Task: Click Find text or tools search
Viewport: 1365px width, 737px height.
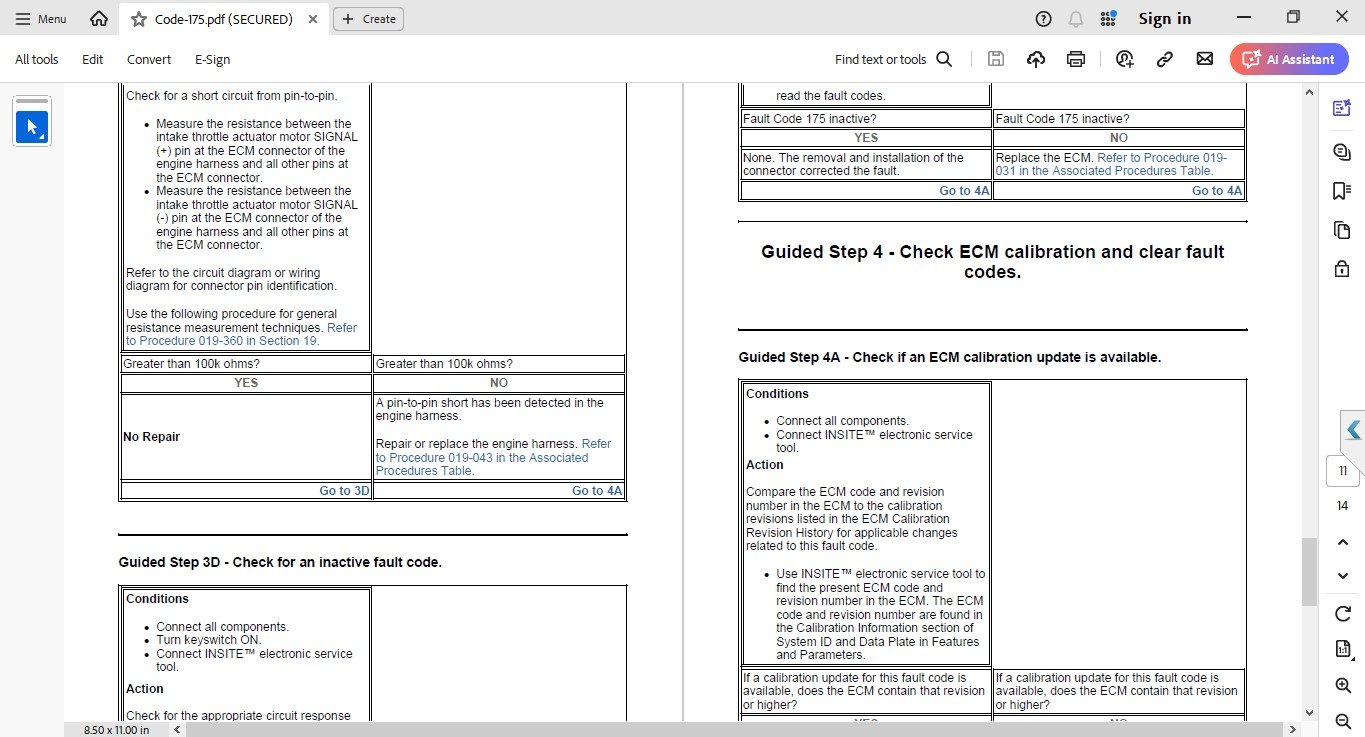Action: 893,59
